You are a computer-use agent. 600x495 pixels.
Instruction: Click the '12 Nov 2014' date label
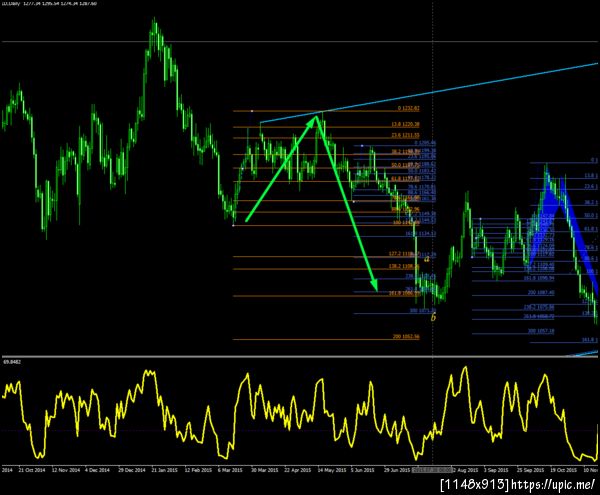tap(65, 470)
